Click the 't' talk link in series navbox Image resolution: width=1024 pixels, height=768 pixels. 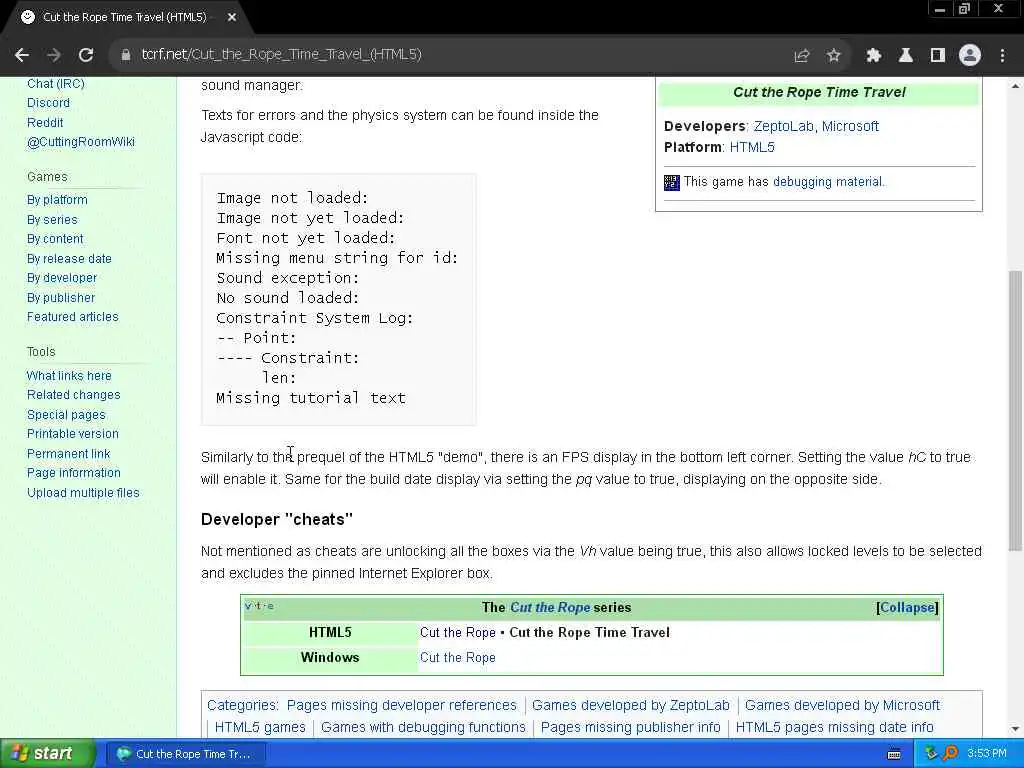tap(259, 606)
